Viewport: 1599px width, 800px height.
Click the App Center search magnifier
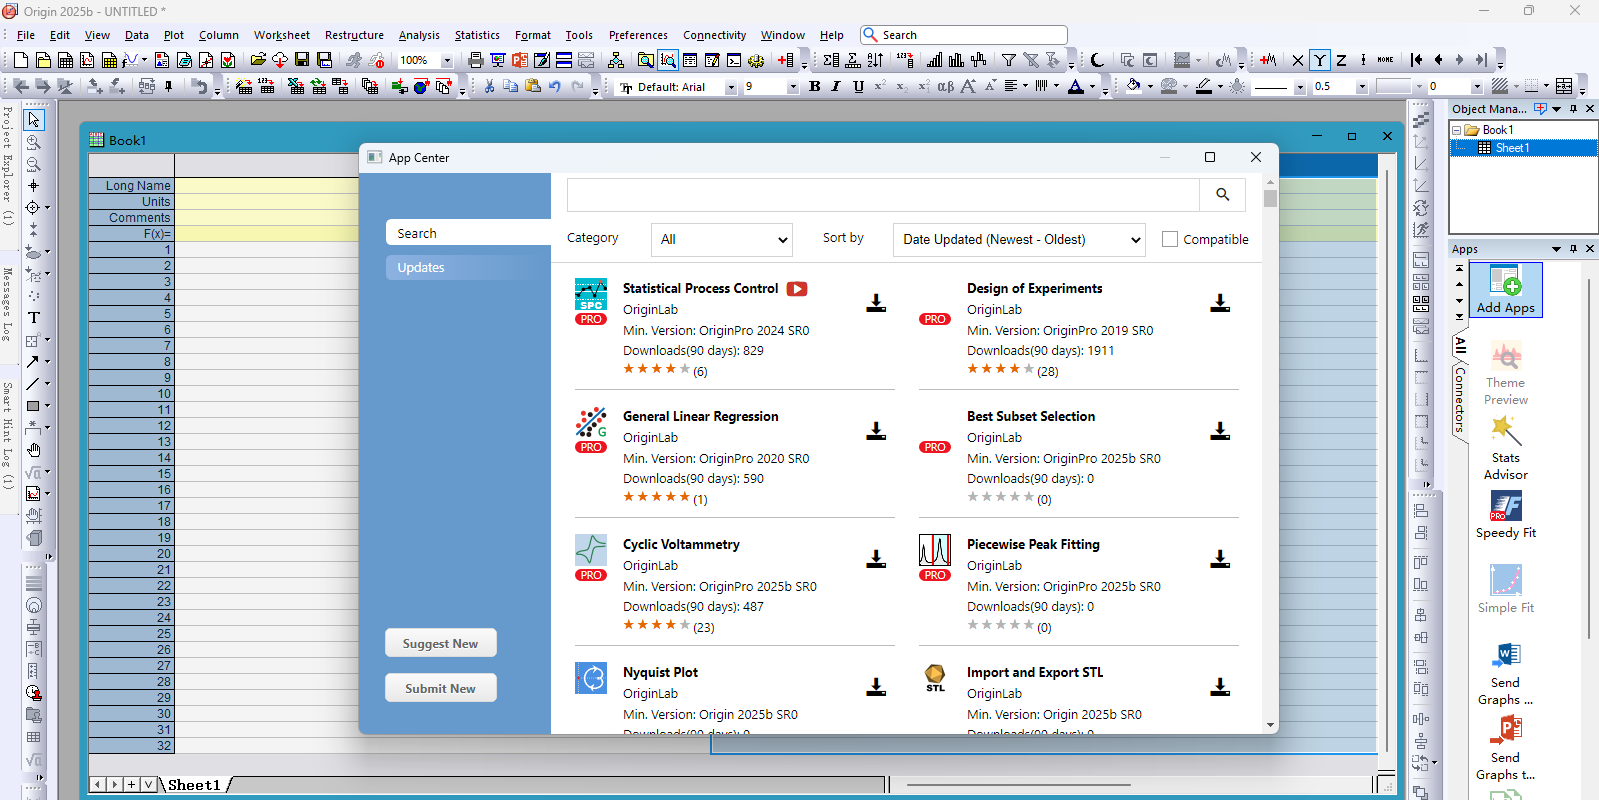(1222, 195)
